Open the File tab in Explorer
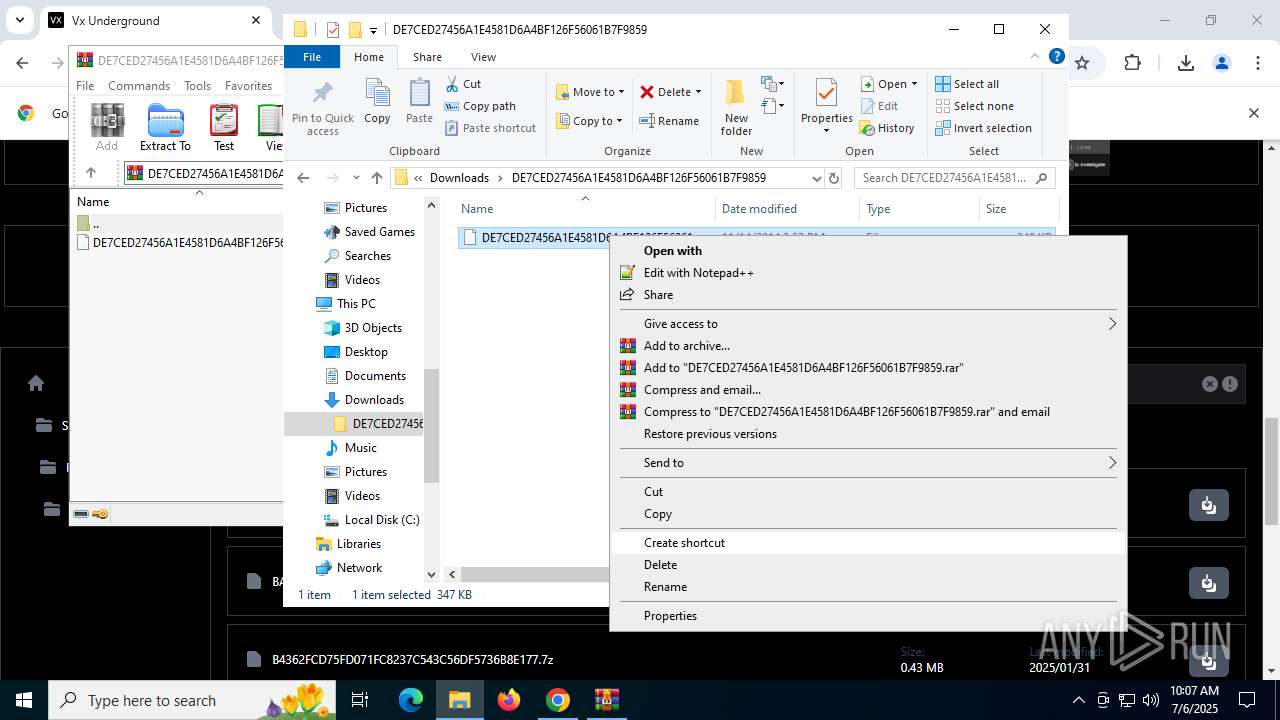1280x720 pixels. [312, 57]
